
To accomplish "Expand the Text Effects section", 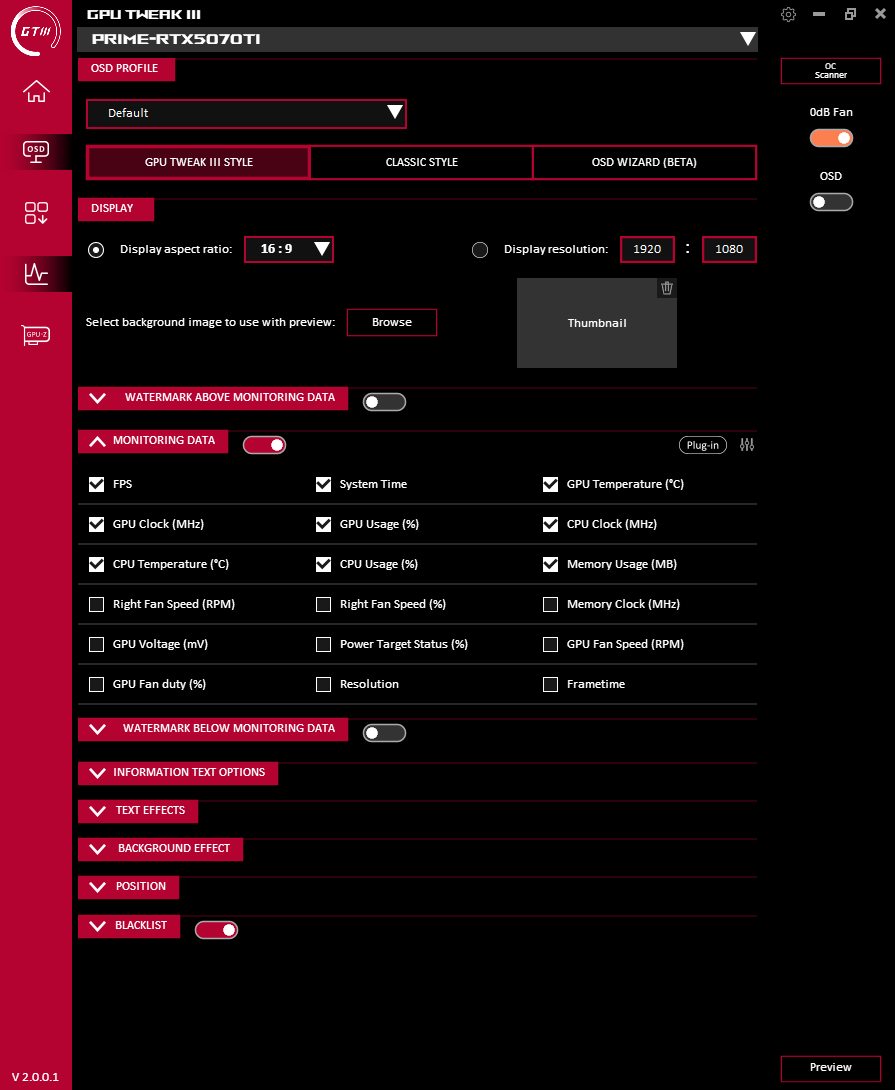I will coord(138,811).
